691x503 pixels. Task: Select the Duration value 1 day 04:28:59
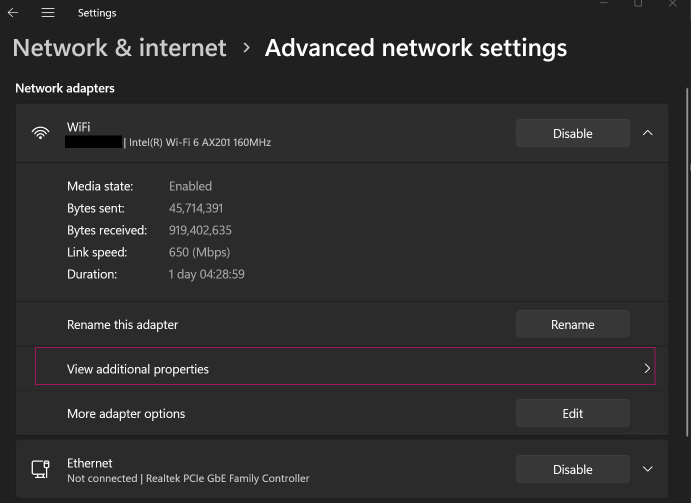coord(206,274)
